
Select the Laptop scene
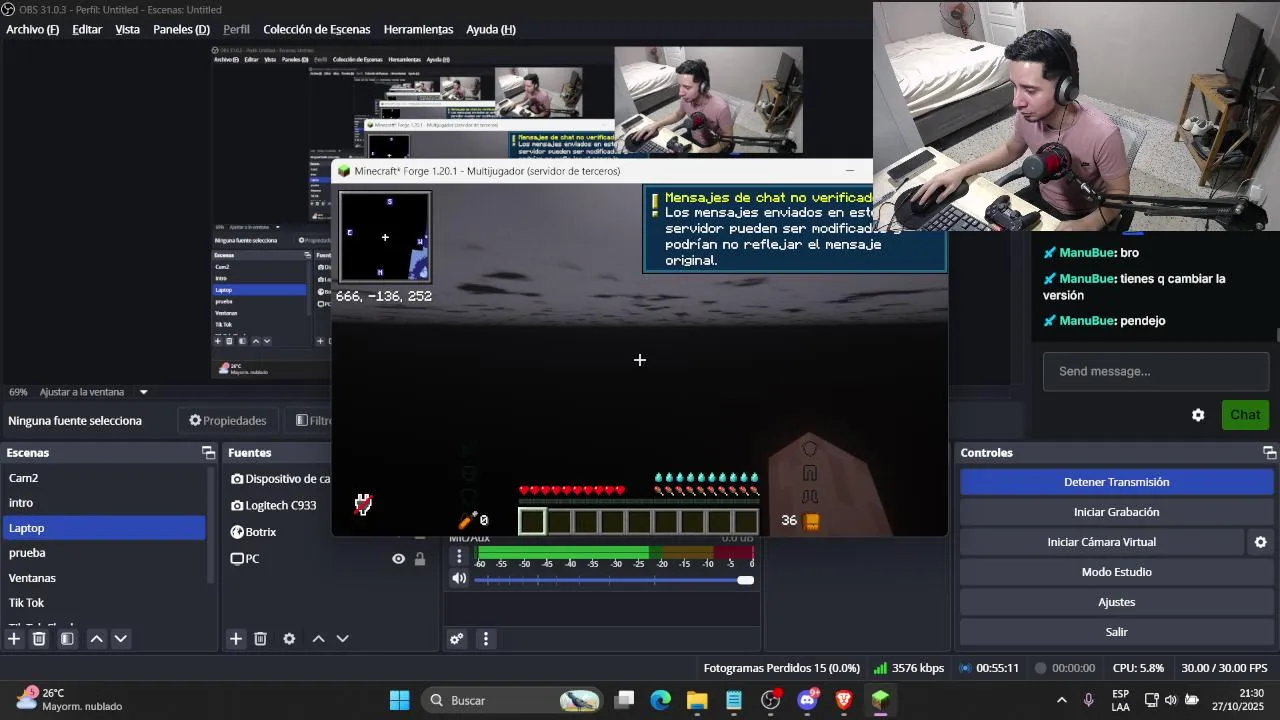pyautogui.click(x=103, y=528)
